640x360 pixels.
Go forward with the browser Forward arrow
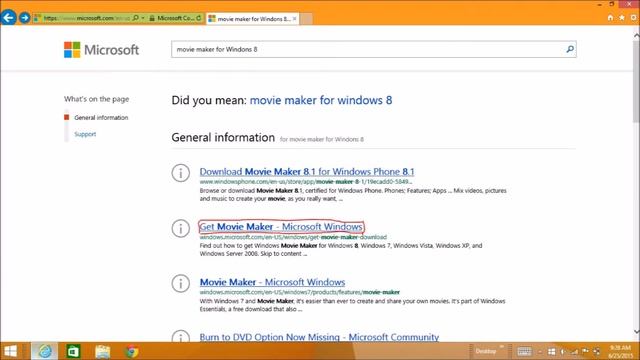[x=24, y=18]
